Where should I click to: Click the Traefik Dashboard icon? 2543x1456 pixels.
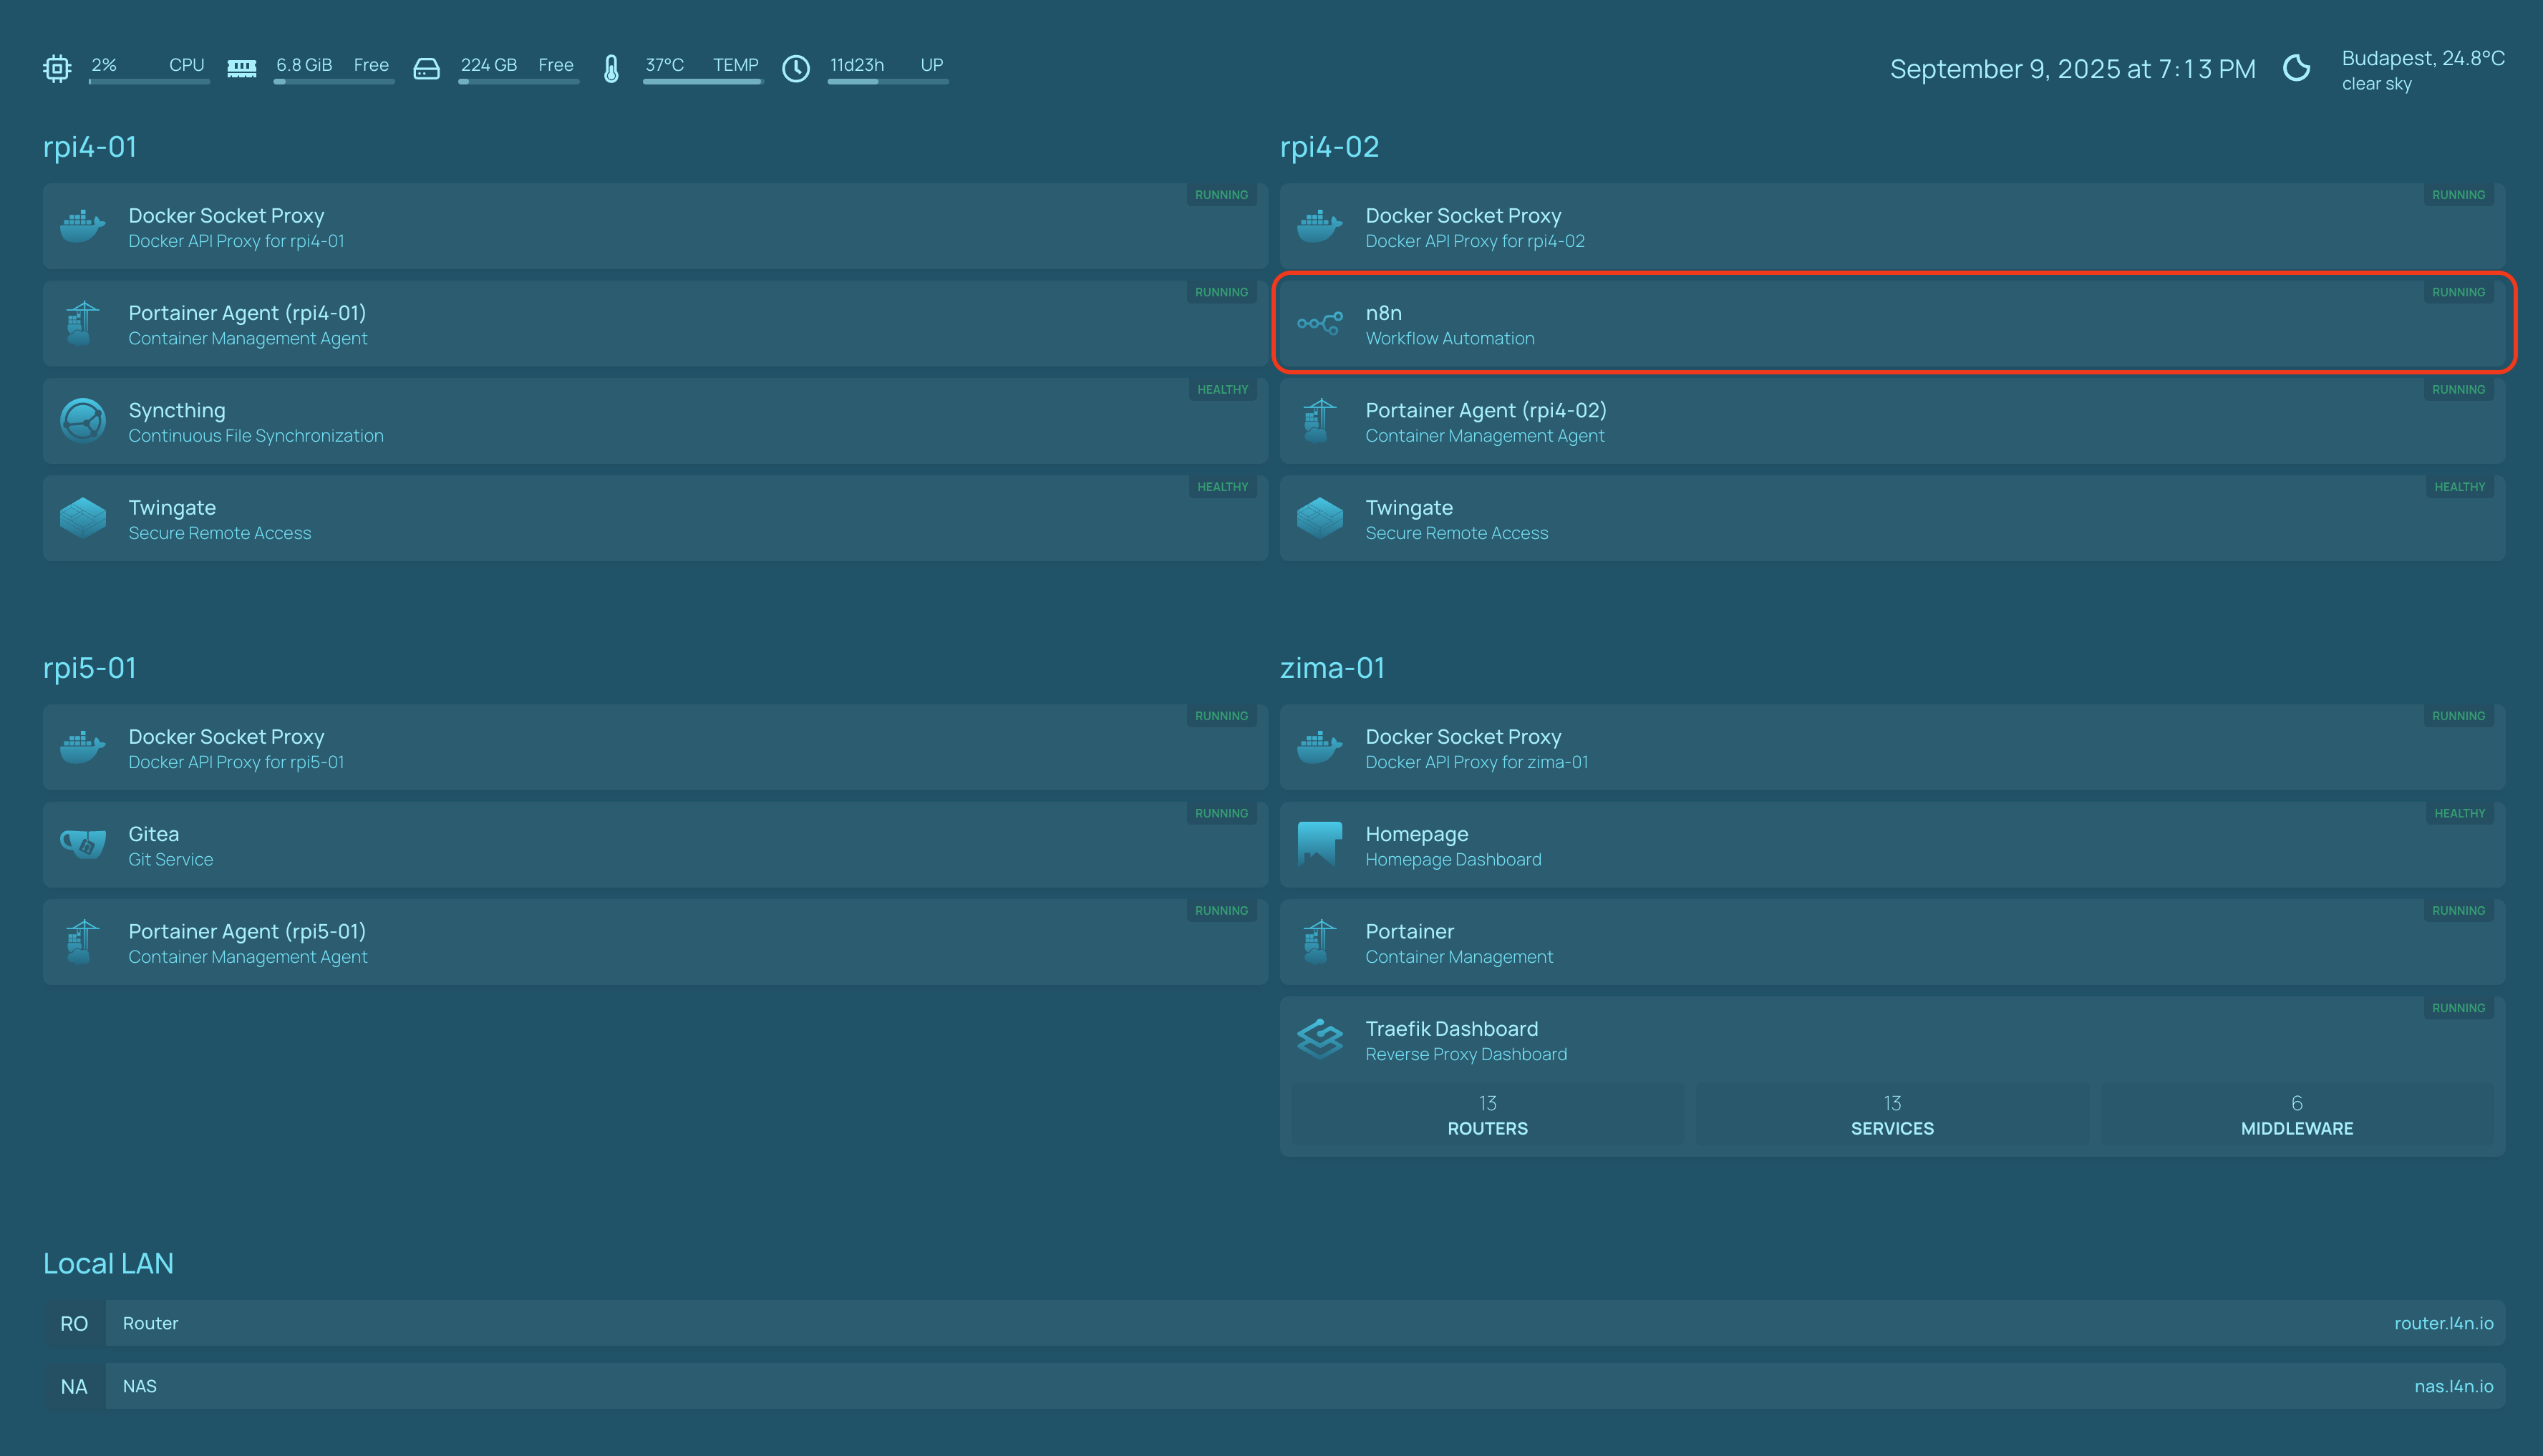pos(1319,1039)
